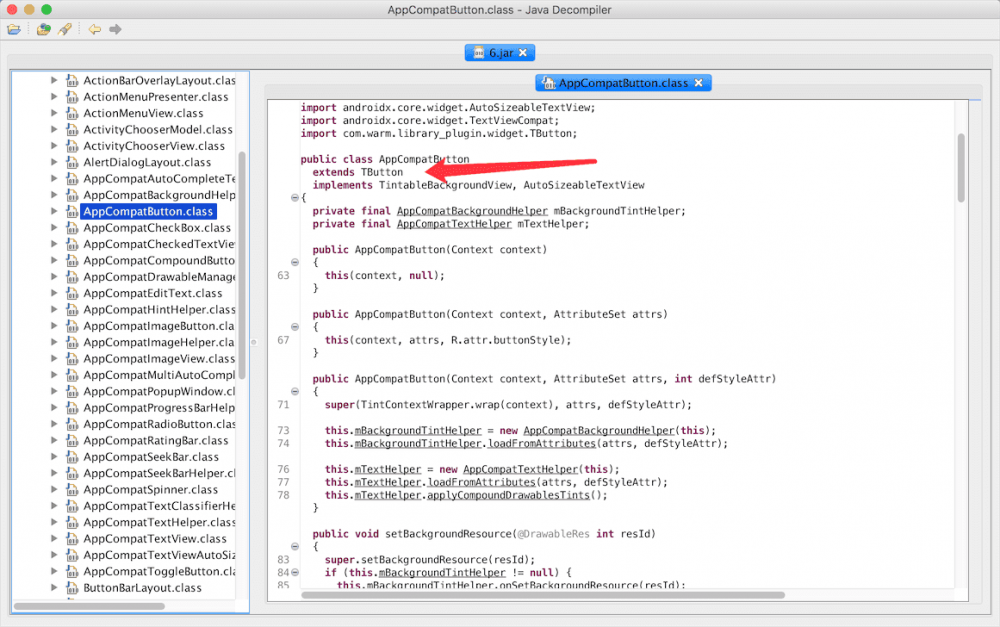Select ButtonBarLayout.class in tree
Image resolution: width=1000 pixels, height=627 pixels.
[142, 588]
